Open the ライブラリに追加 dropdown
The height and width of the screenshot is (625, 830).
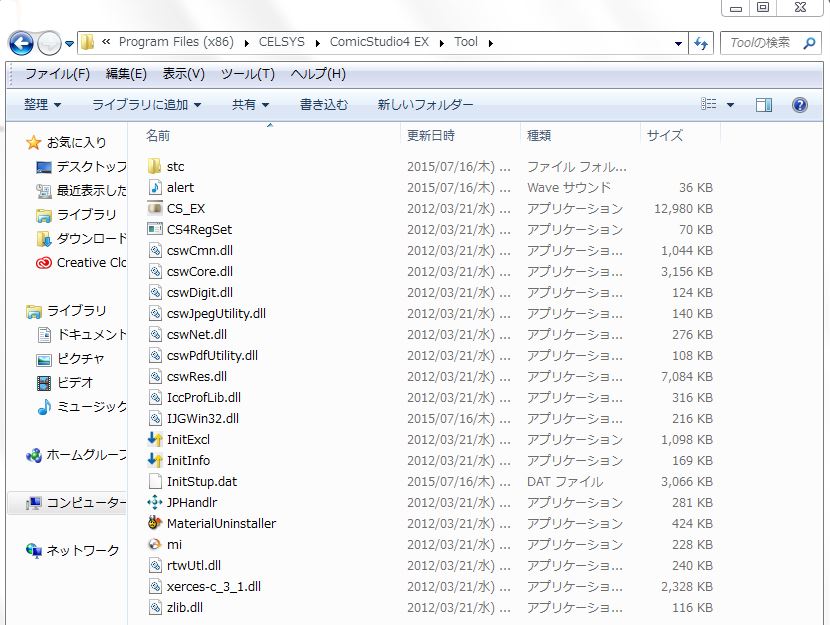147,105
